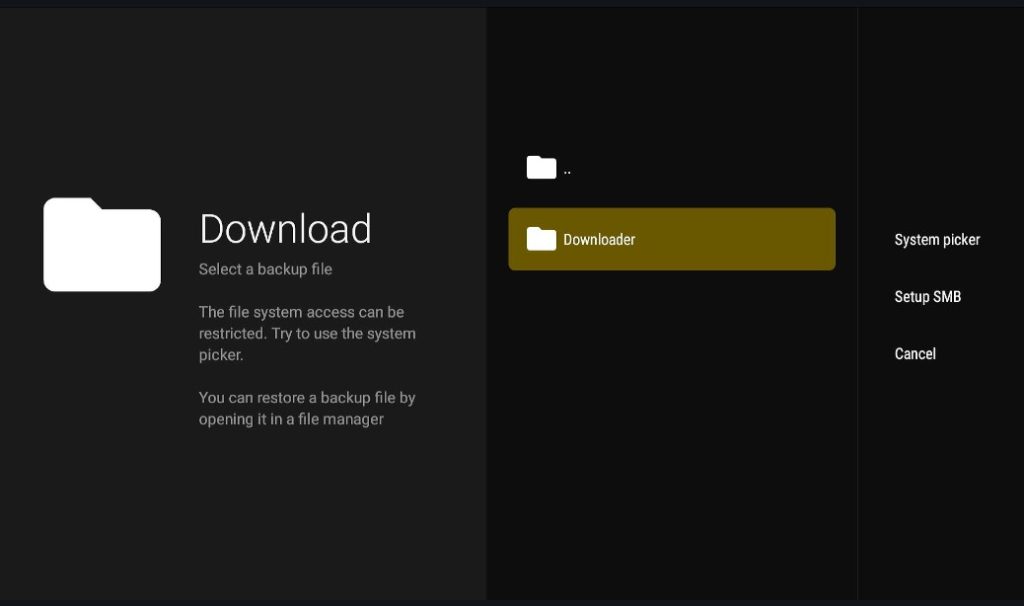Open the Setup SMB option
Viewport: 1024px width, 606px height.
pos(927,296)
